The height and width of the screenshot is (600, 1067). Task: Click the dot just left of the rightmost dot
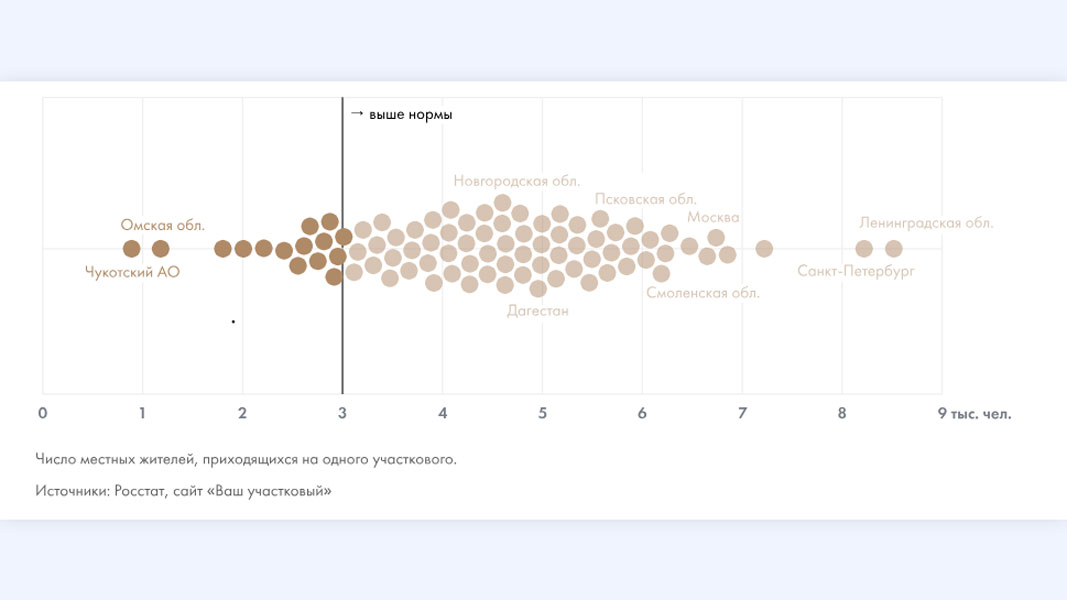coord(864,248)
